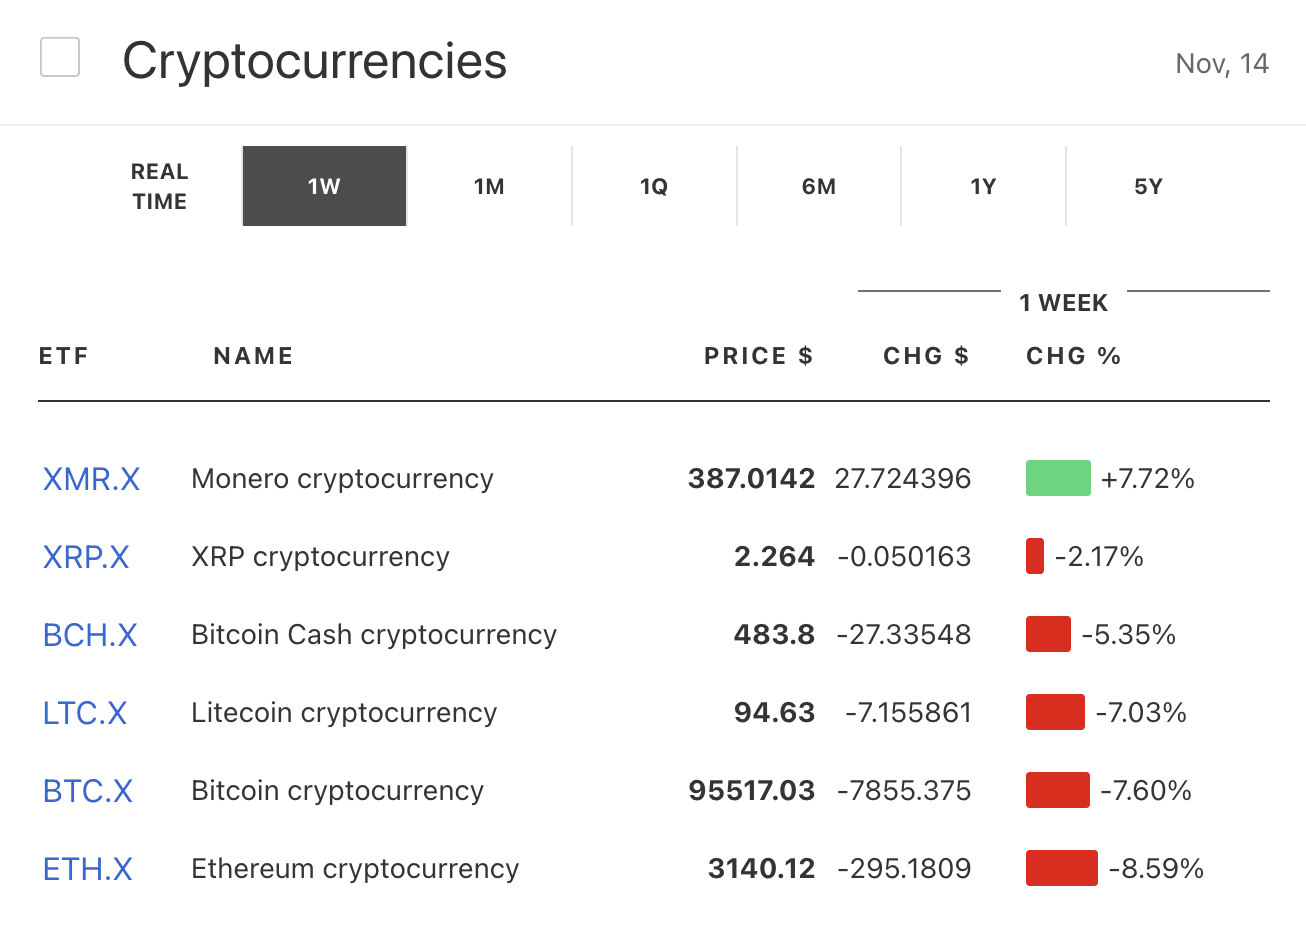This screenshot has height=952, width=1306.
Task: Select the 1M time range tab
Action: point(489,187)
